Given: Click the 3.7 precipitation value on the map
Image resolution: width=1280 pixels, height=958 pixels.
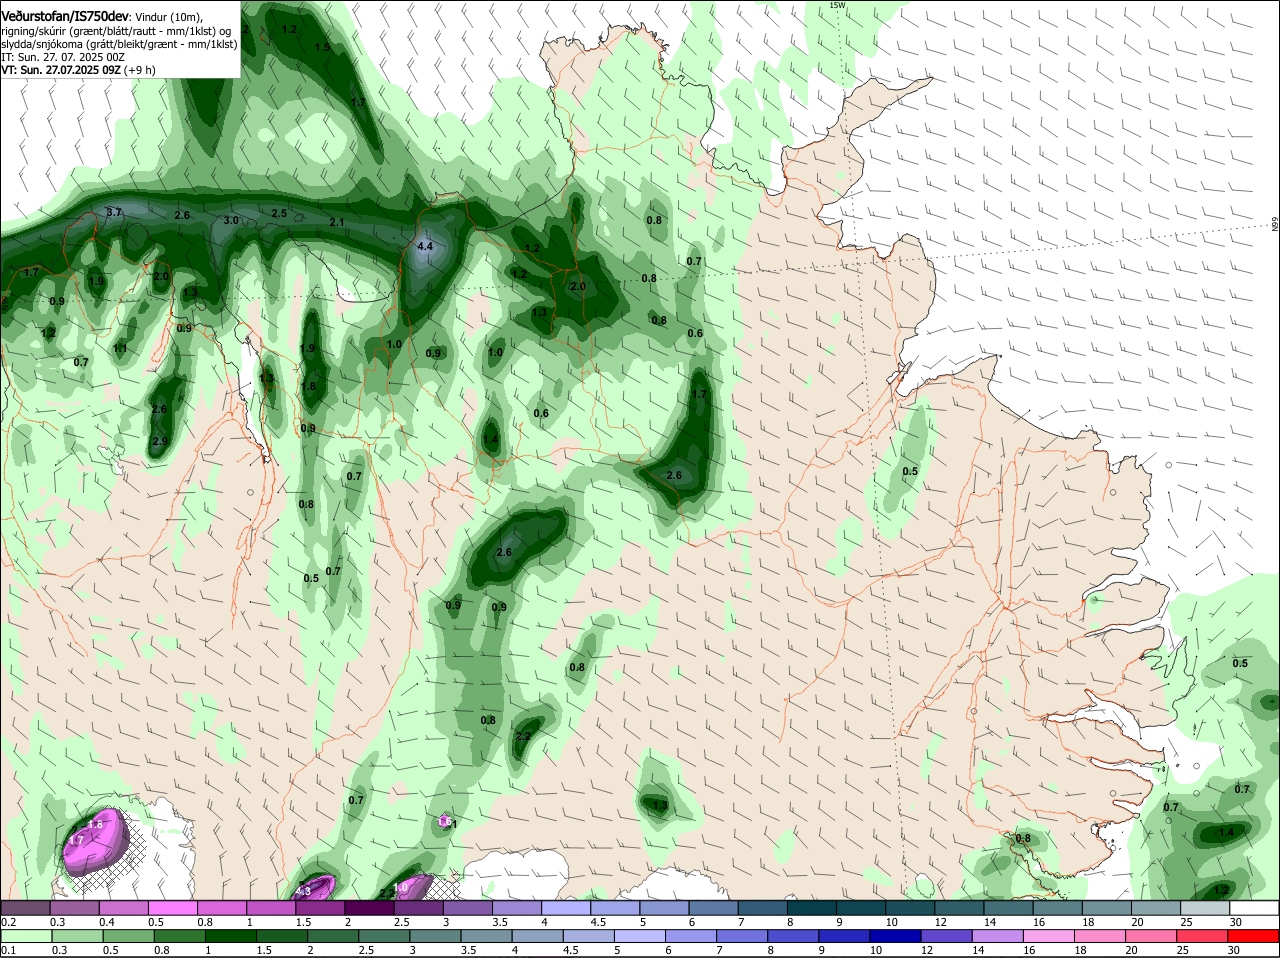Looking at the screenshot, I should coord(113,212).
